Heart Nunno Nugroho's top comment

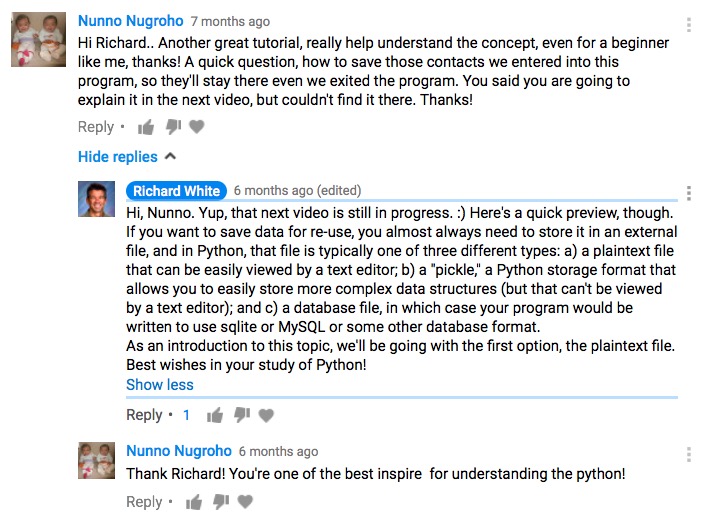point(197,126)
